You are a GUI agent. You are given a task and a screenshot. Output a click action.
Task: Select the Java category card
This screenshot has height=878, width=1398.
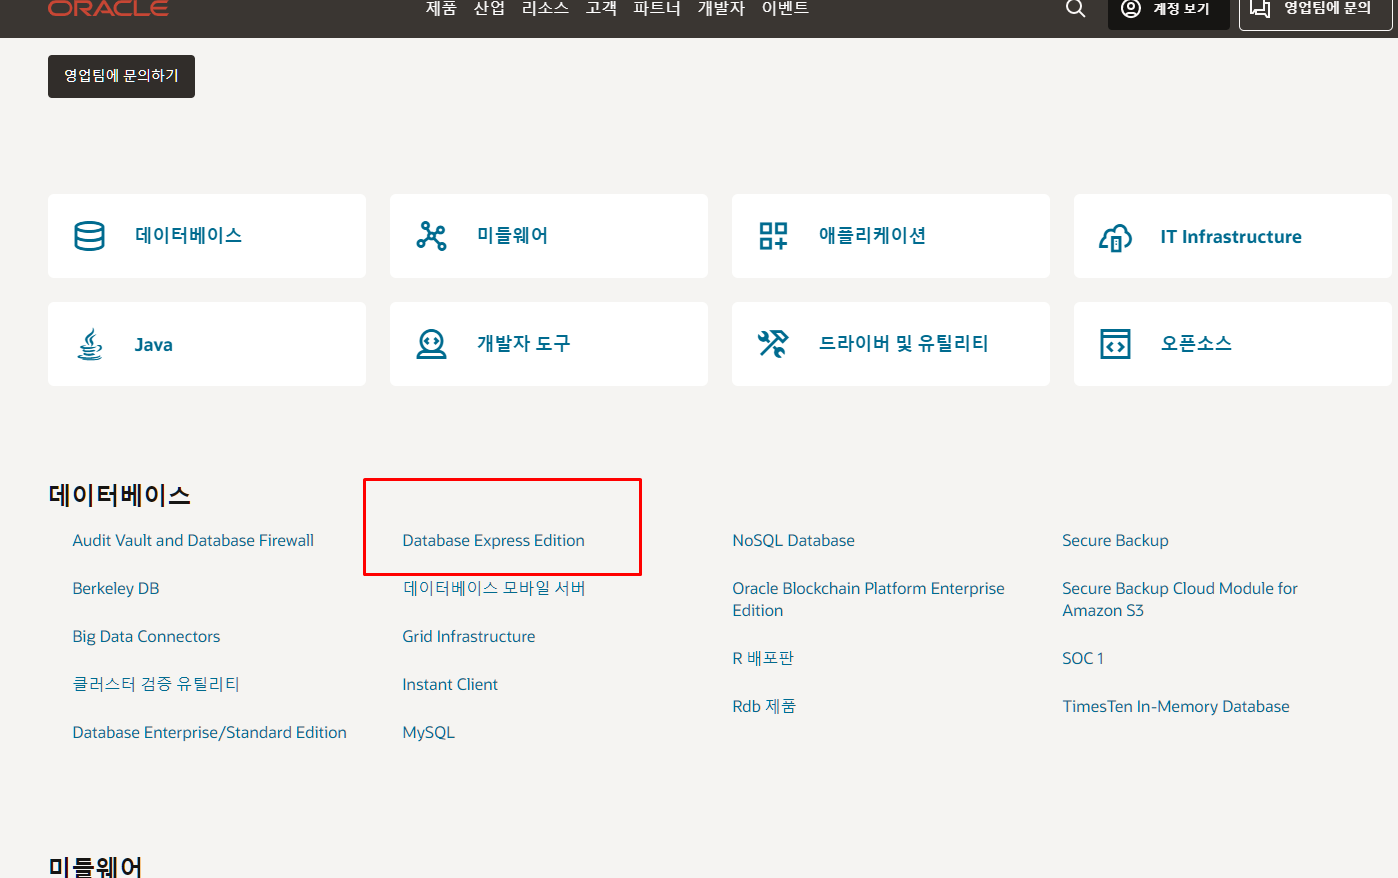[207, 344]
